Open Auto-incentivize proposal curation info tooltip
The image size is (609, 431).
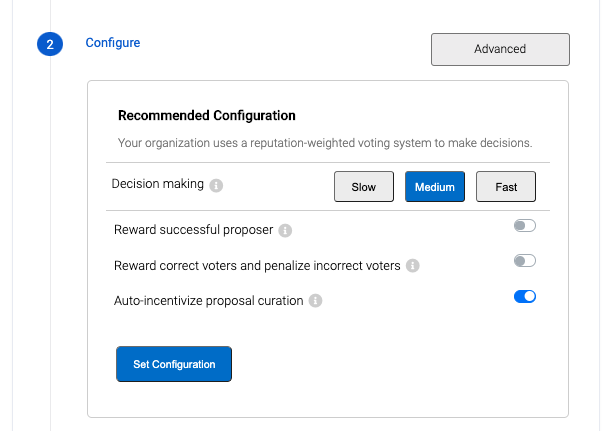[x=316, y=301]
